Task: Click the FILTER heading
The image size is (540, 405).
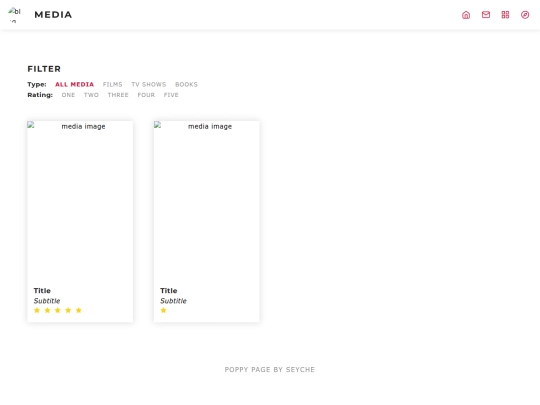Action: click(x=44, y=69)
